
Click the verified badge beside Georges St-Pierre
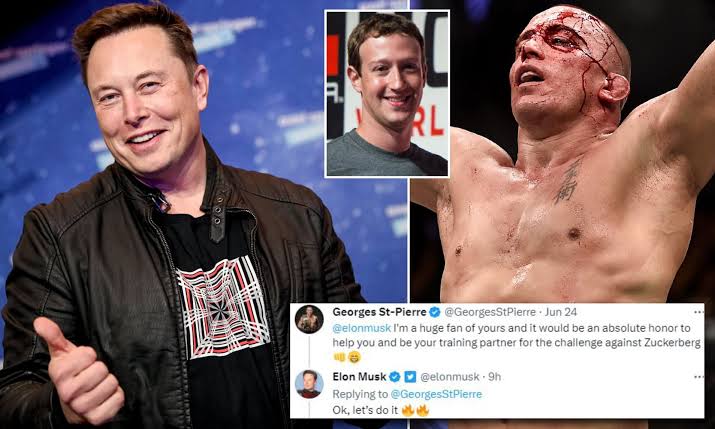coord(435,312)
